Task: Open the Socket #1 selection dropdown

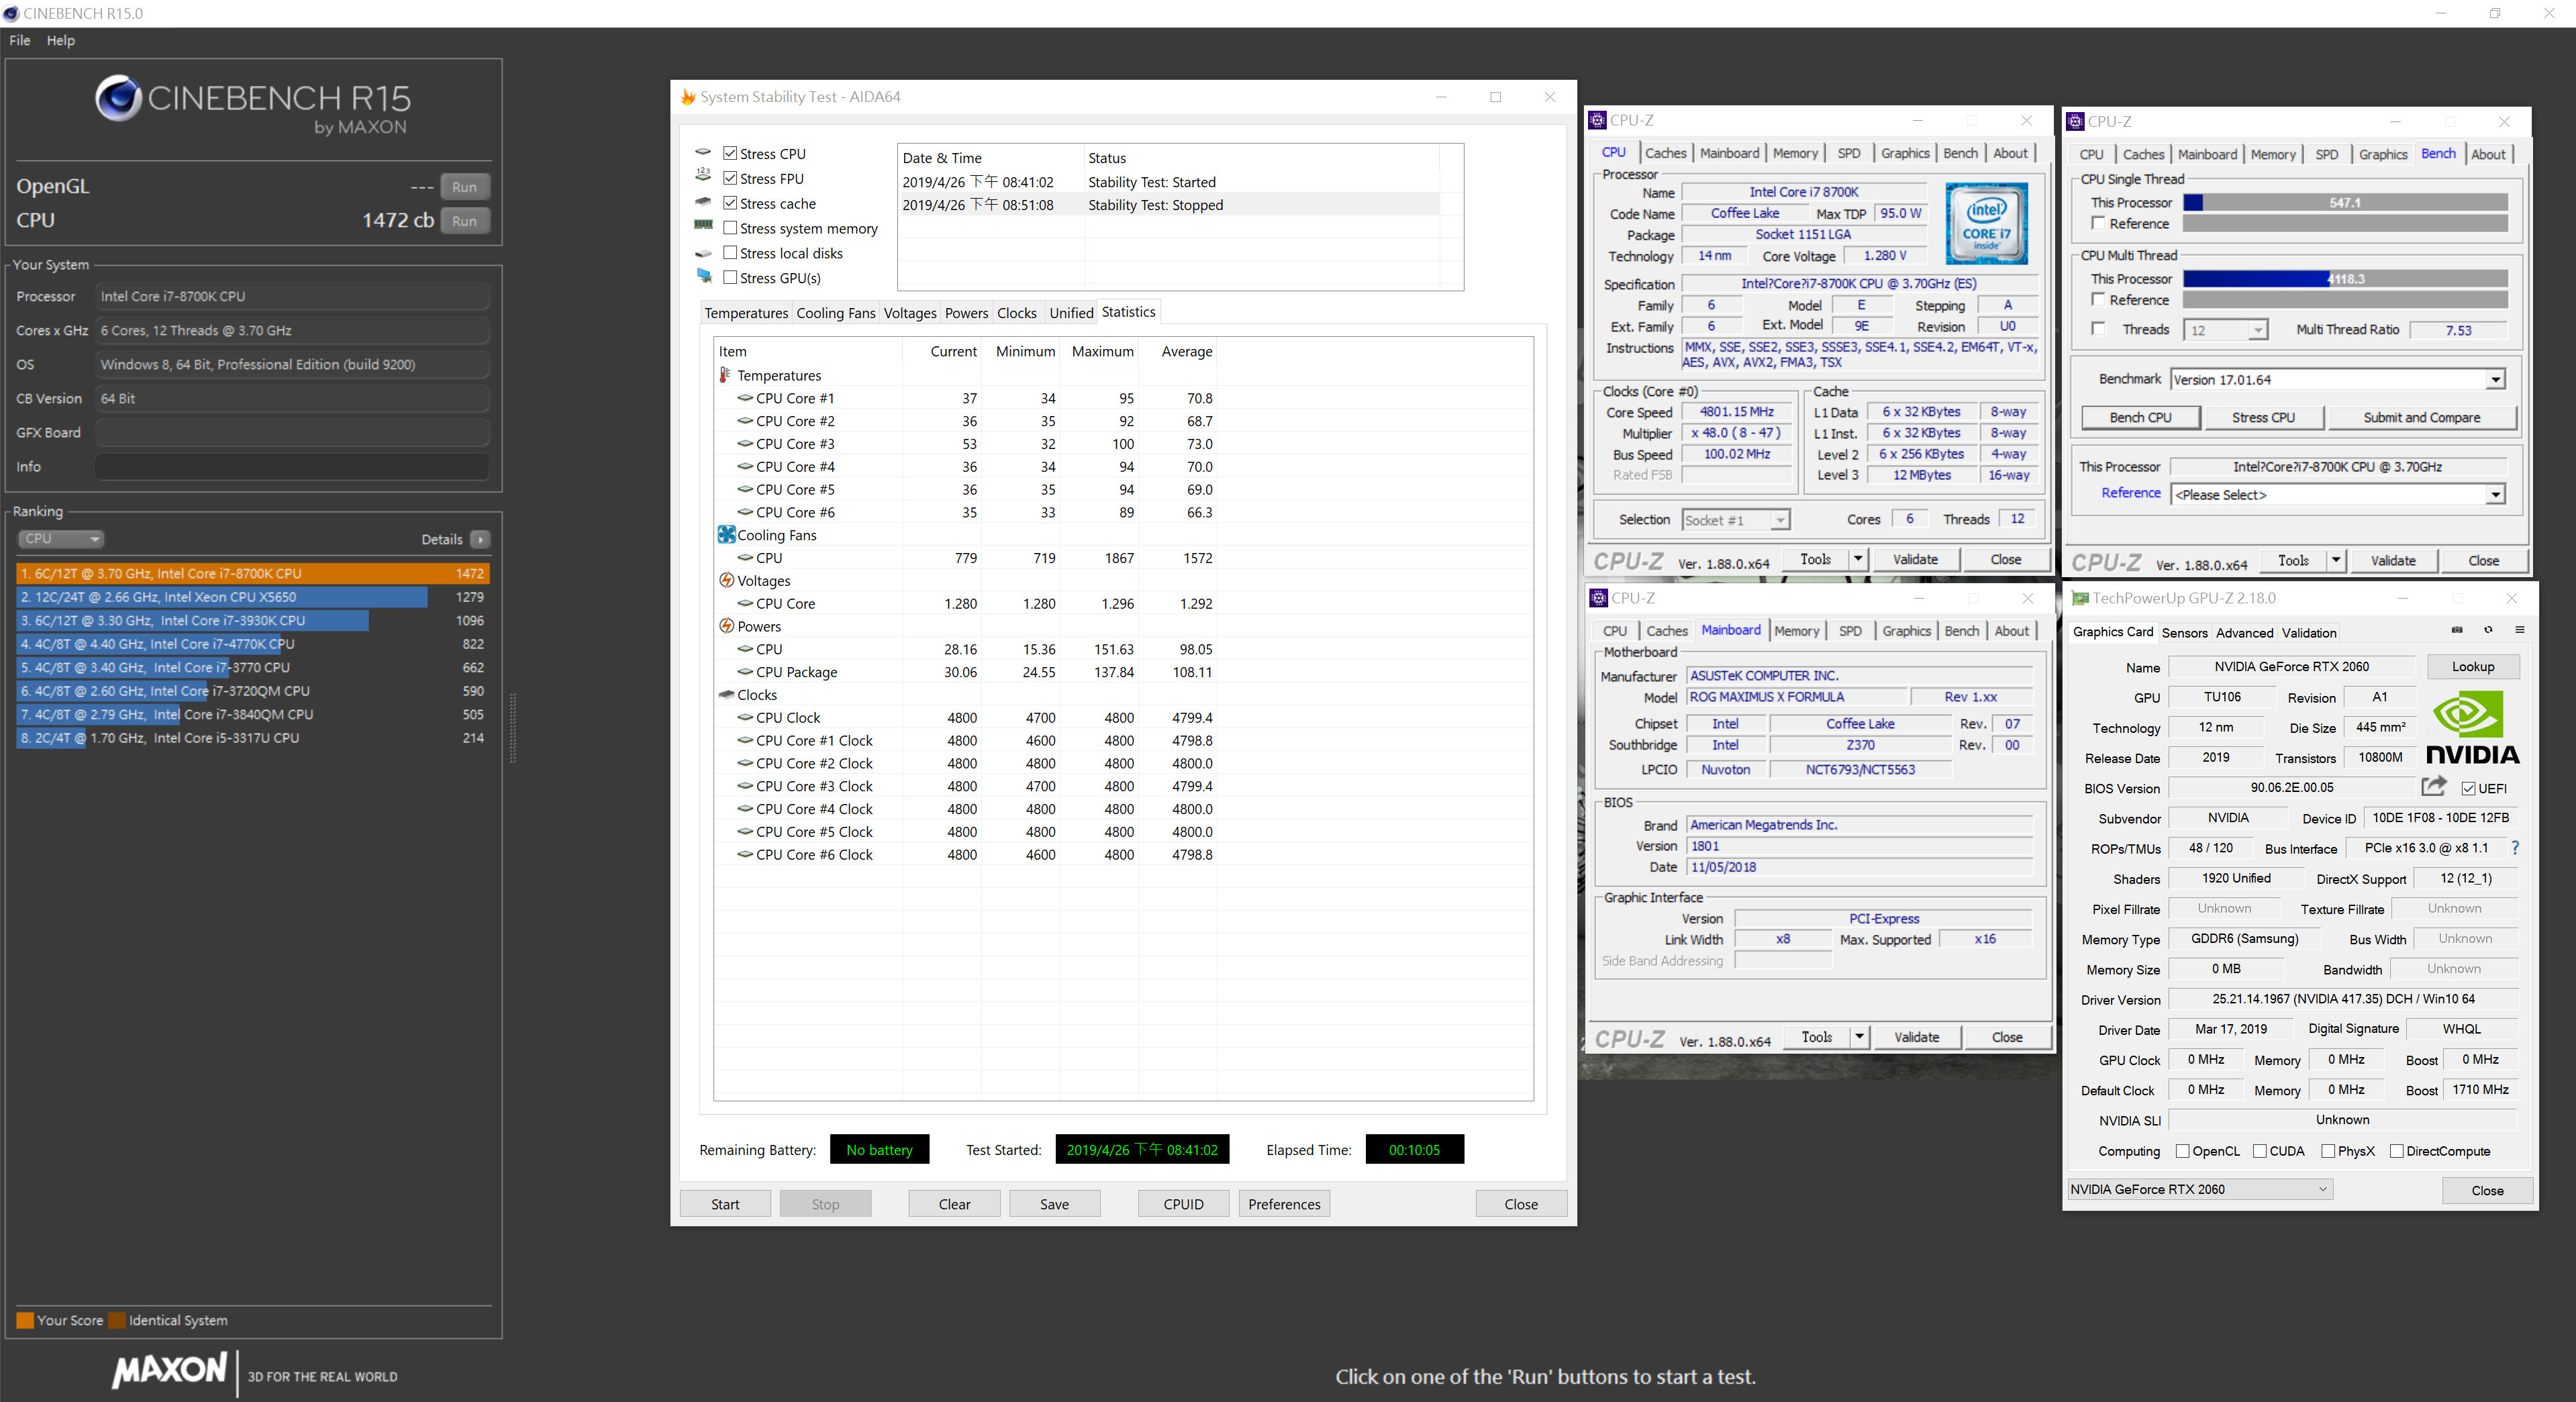Action: 1735,520
